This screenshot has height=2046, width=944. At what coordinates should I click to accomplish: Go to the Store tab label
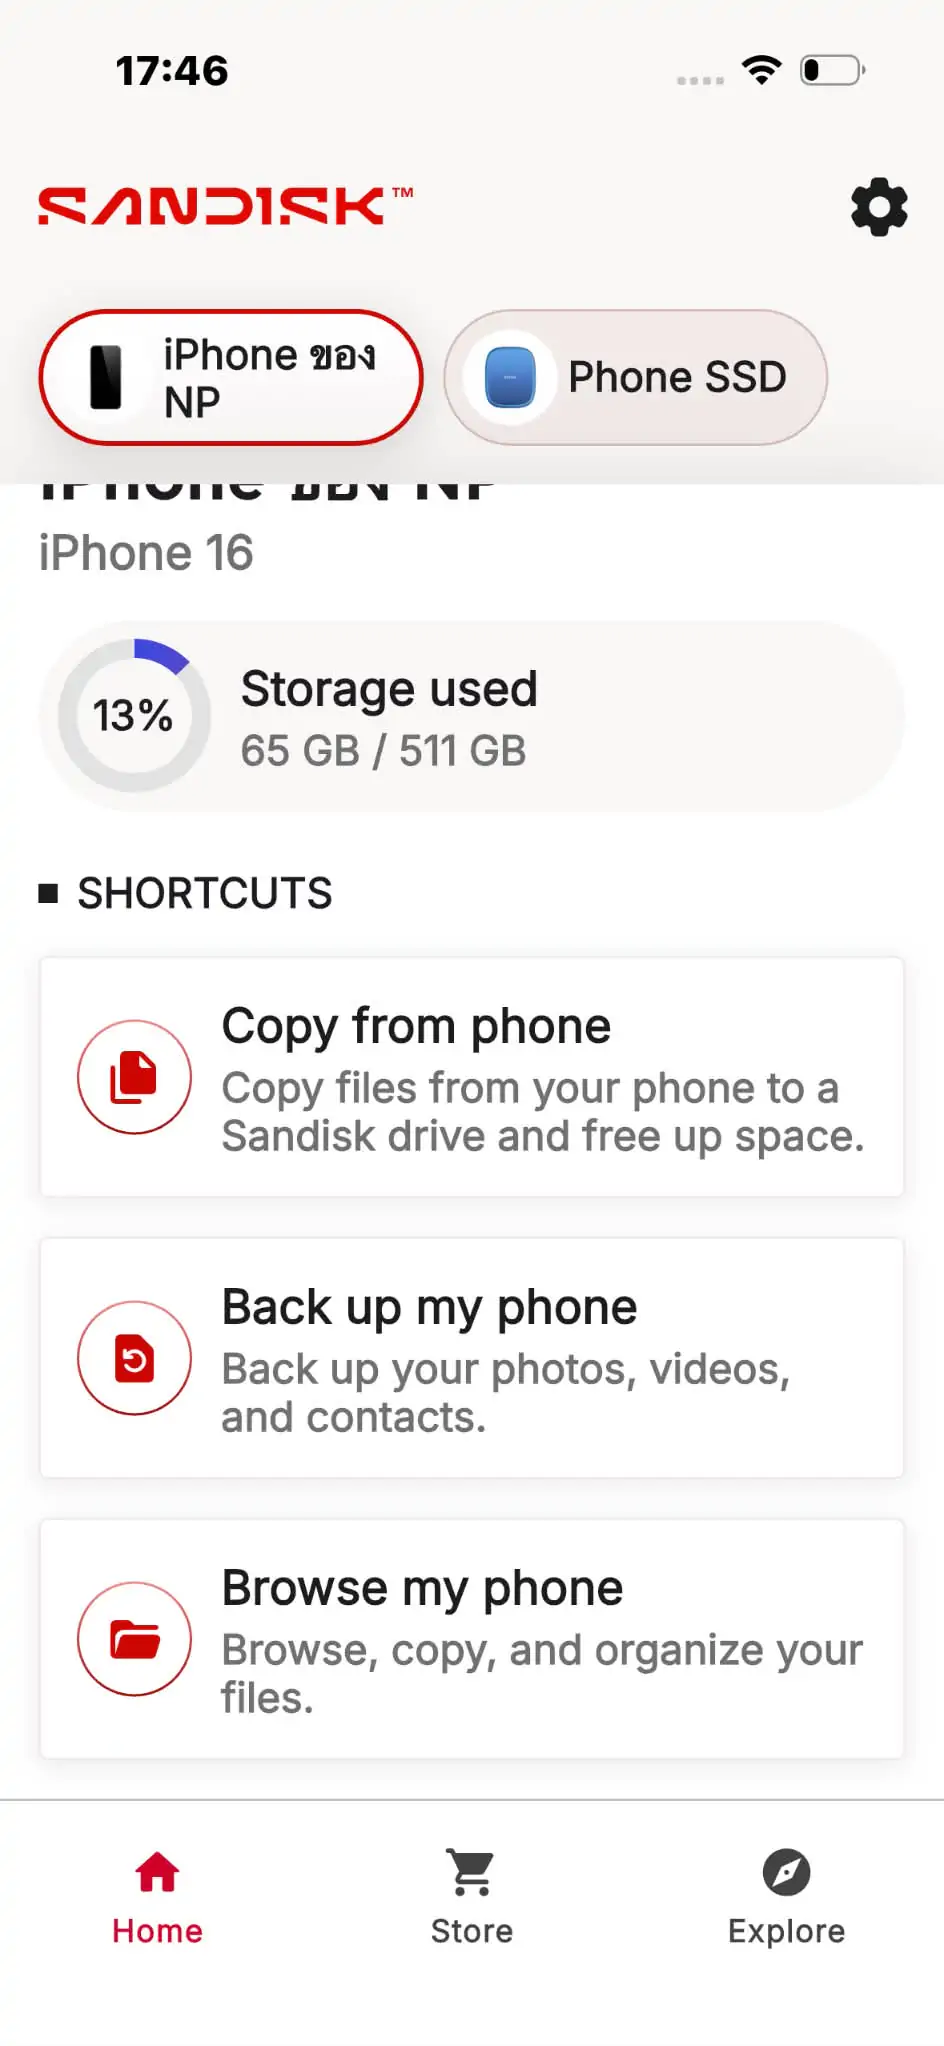[471, 1931]
